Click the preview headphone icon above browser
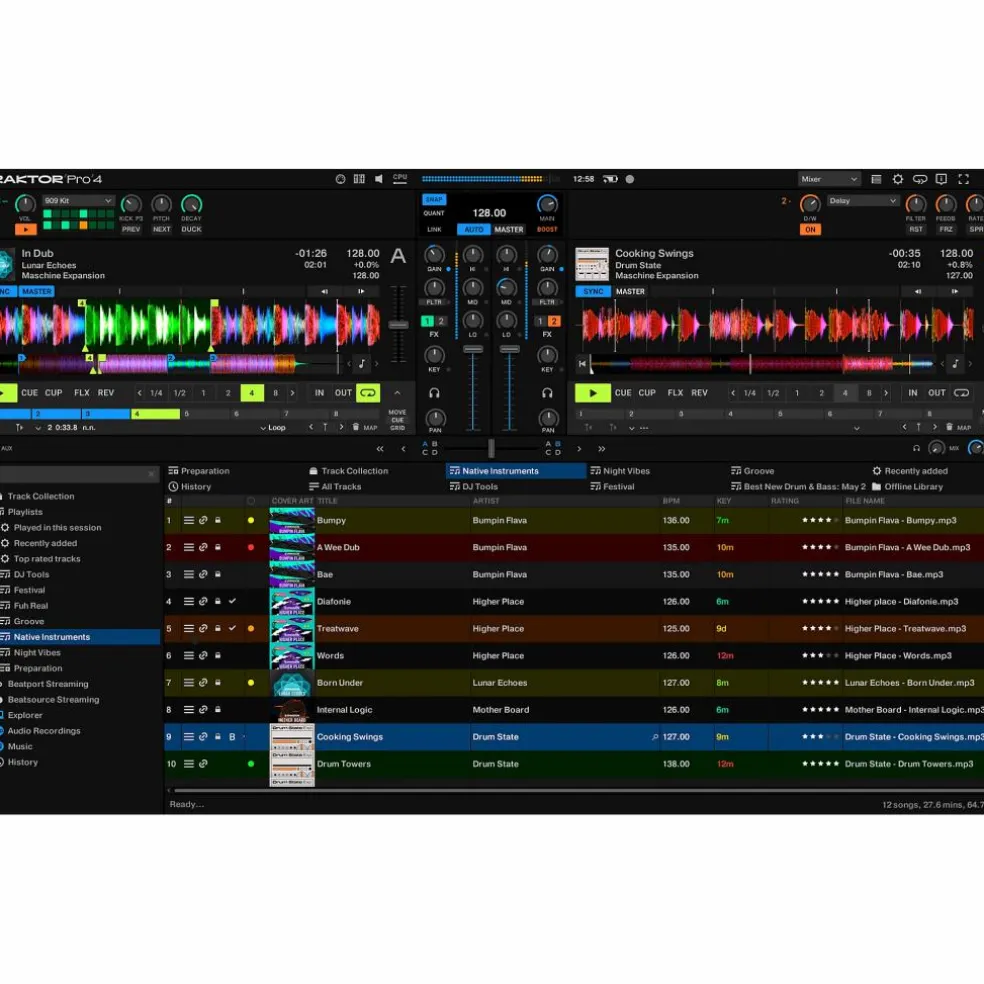 [x=916, y=448]
